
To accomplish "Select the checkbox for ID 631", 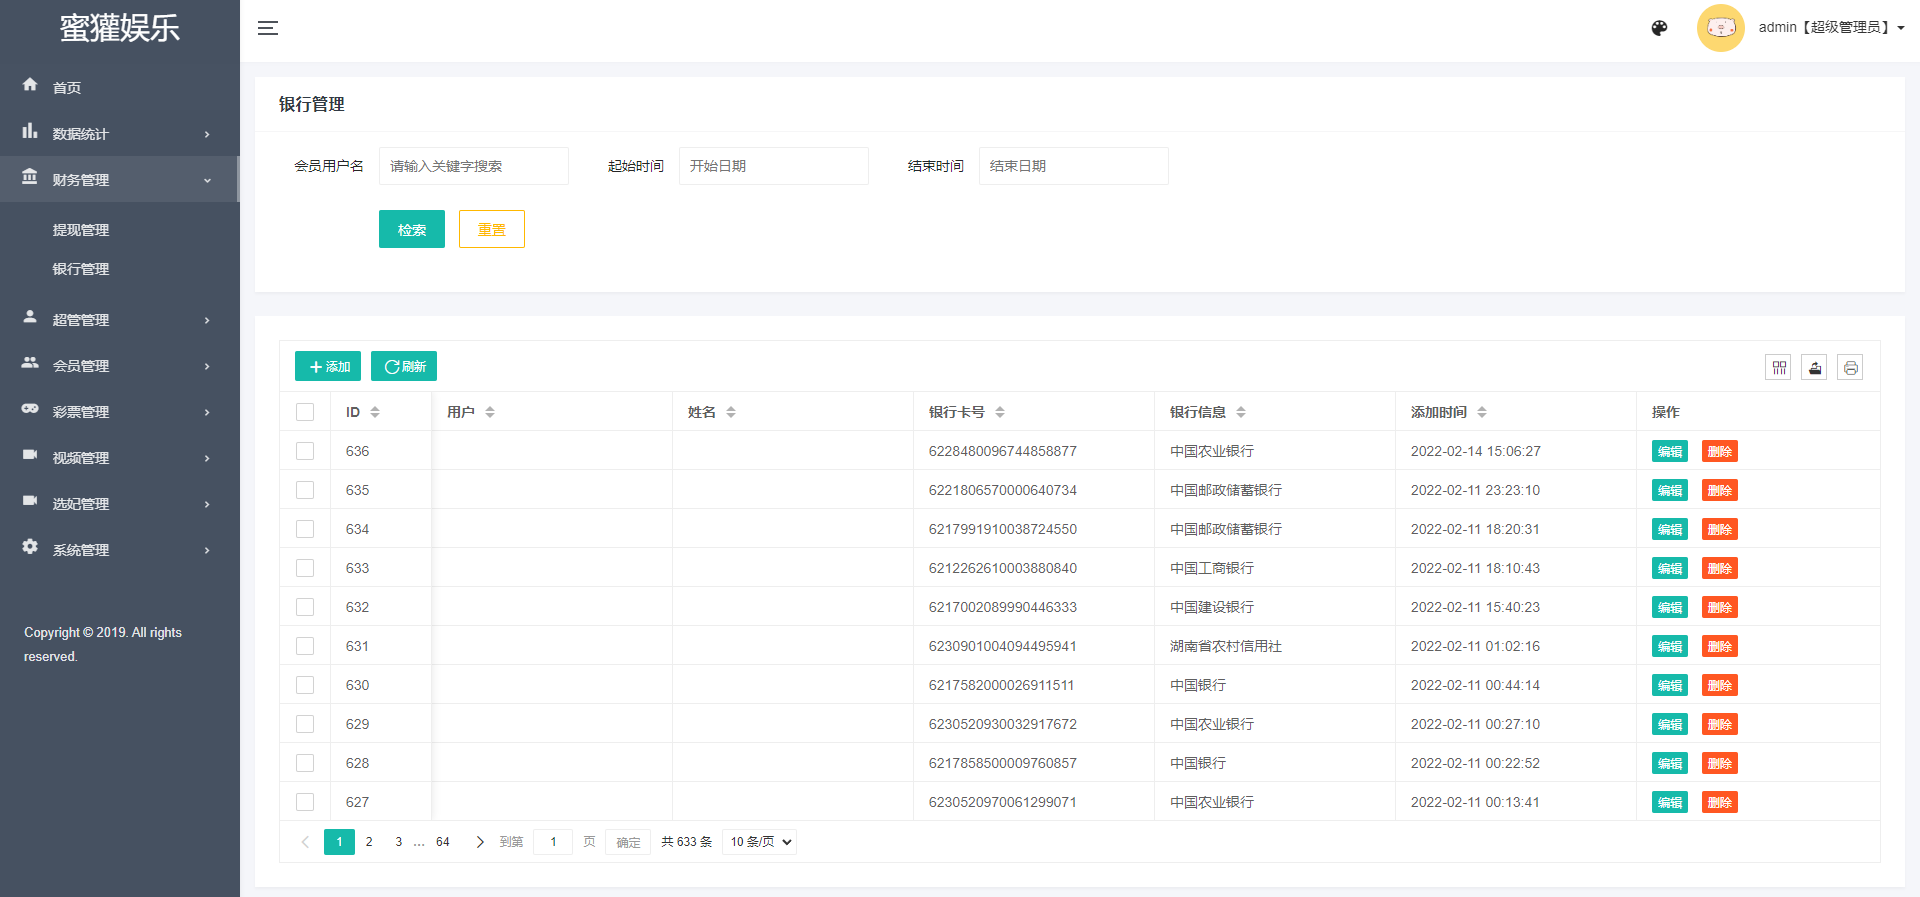I will pyautogui.click(x=305, y=646).
